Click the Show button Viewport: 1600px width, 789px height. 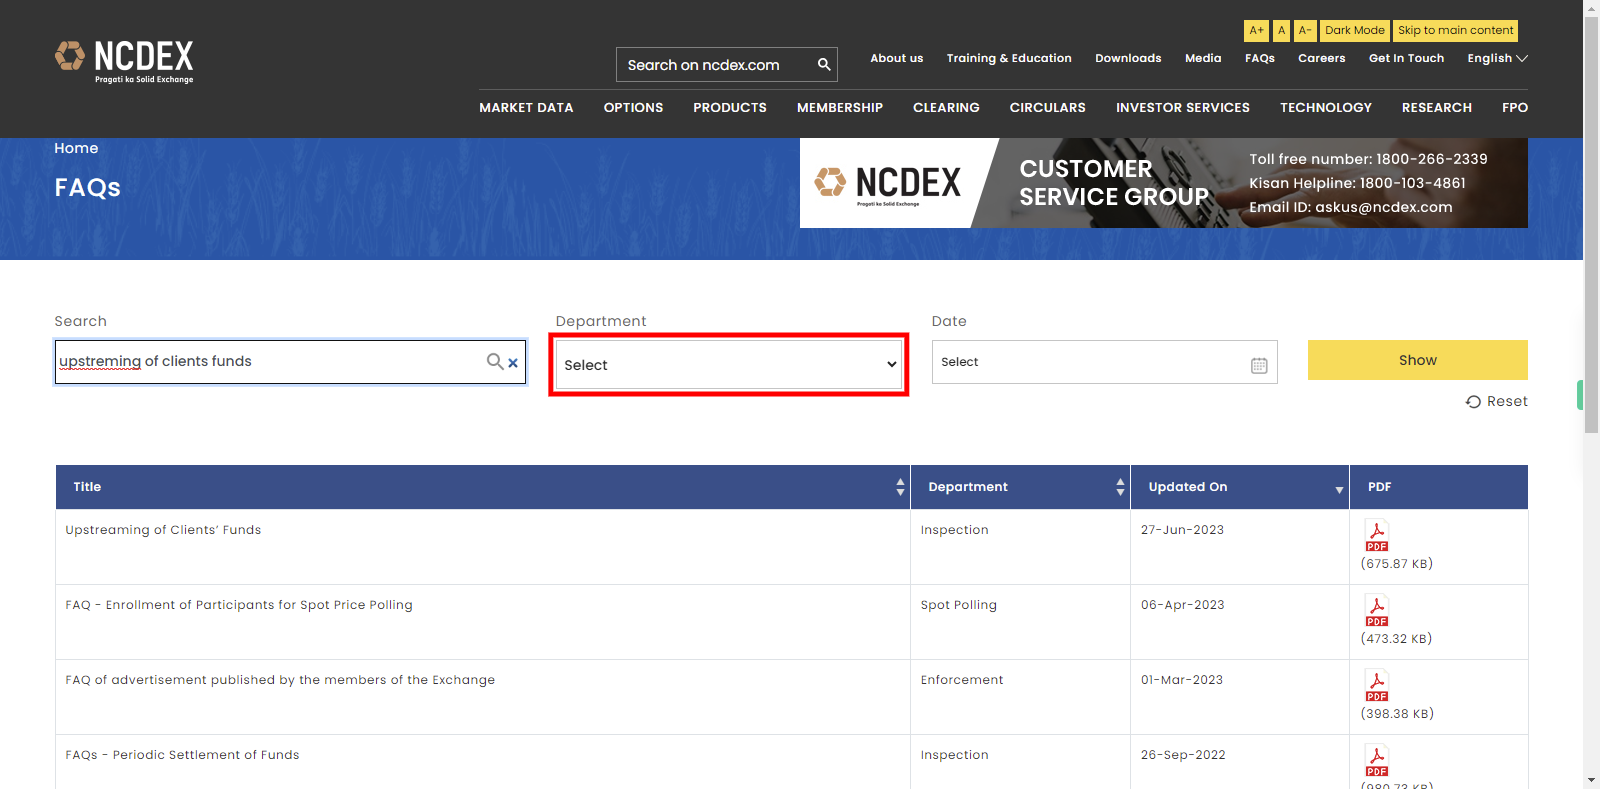[x=1417, y=360]
